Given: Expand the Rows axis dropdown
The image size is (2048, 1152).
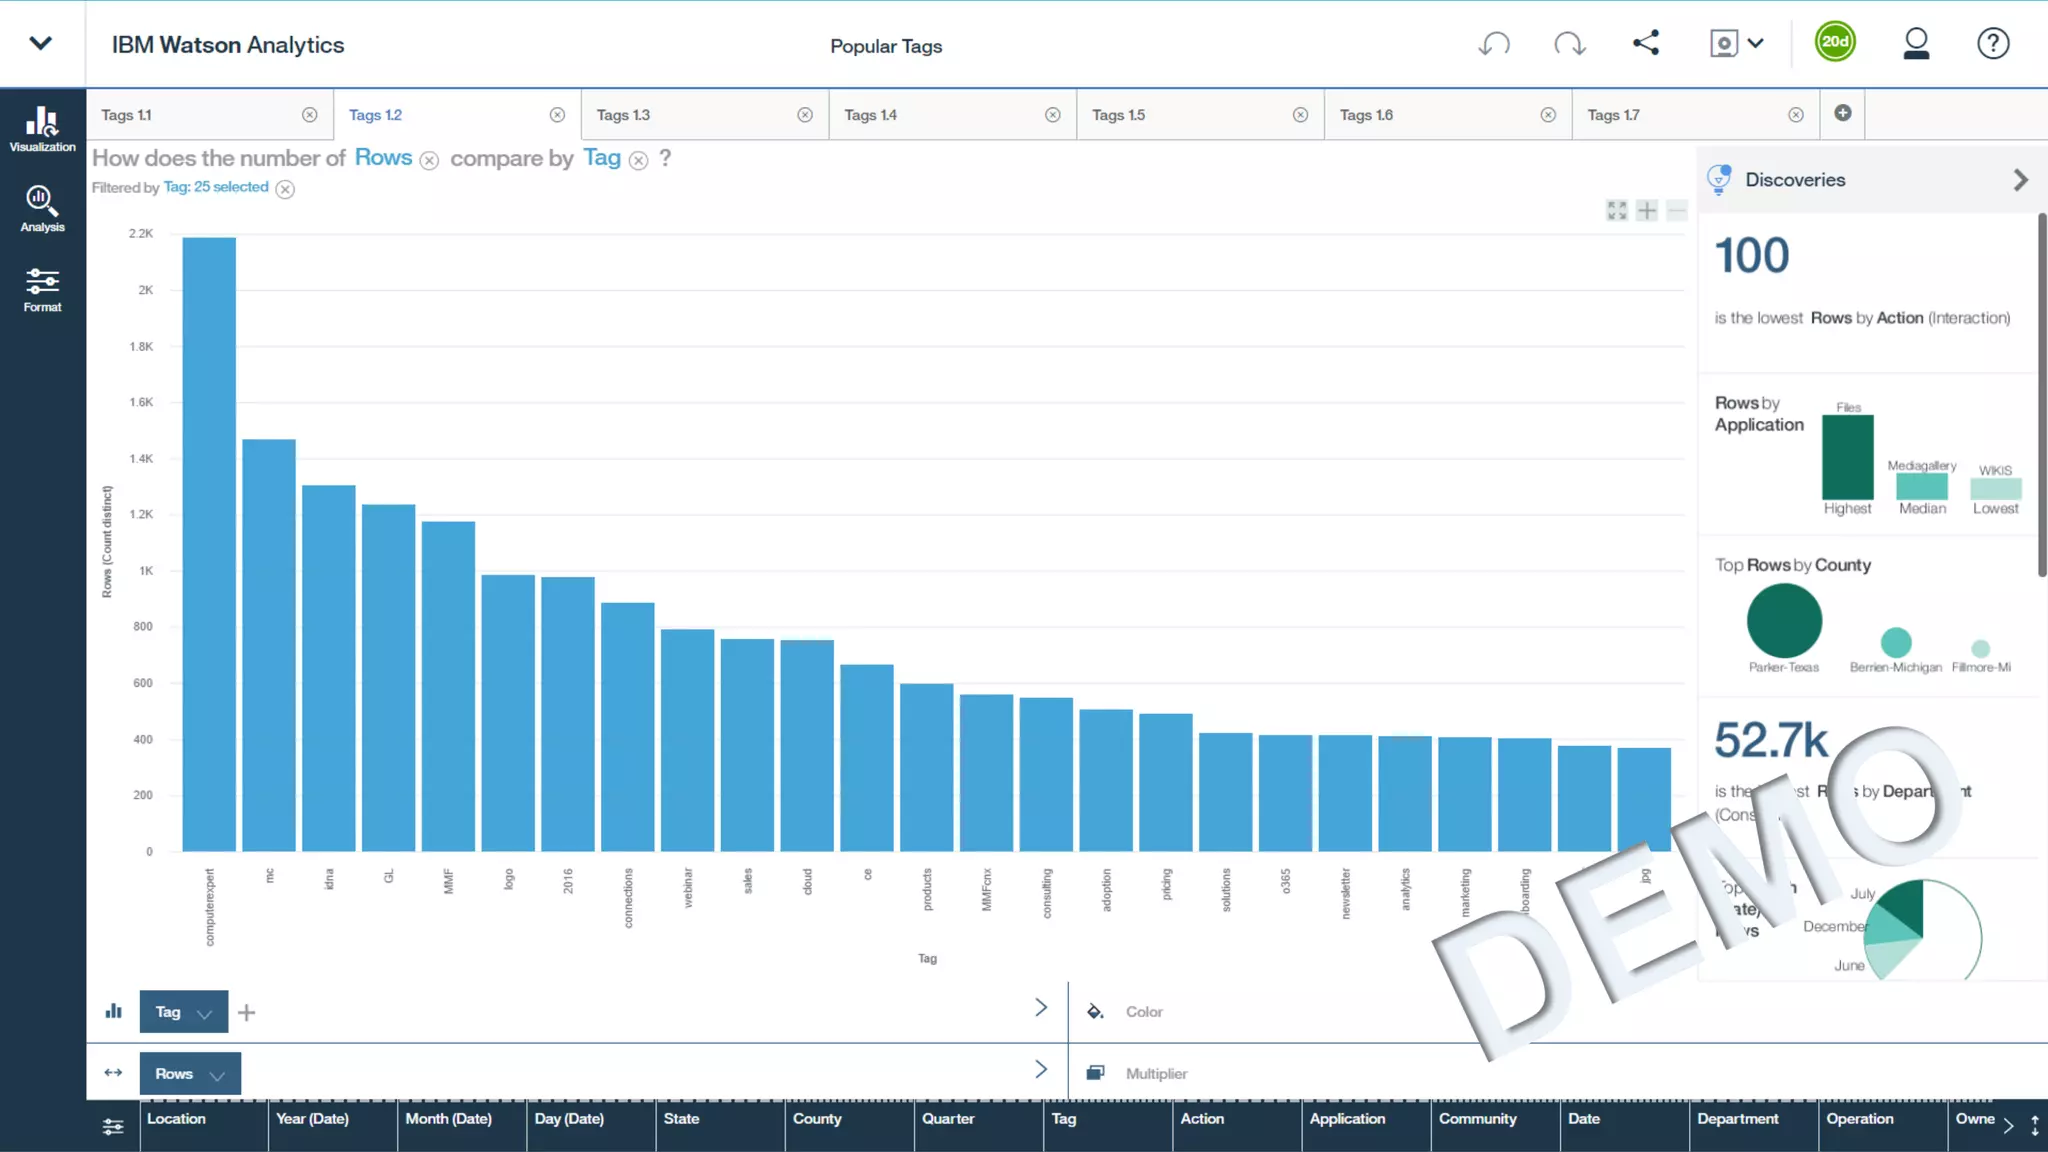Looking at the screenshot, I should [217, 1075].
